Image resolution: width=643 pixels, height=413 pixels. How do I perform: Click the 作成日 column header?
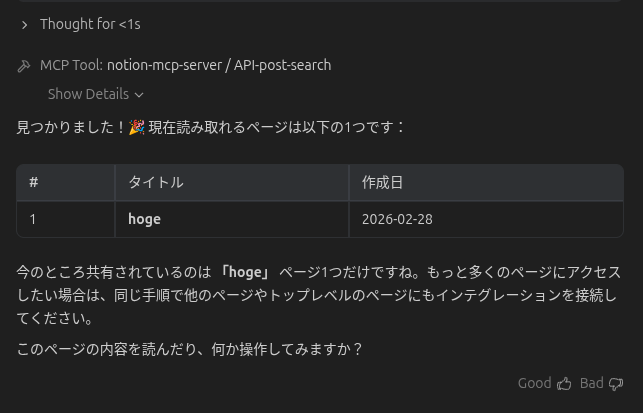click(x=382, y=182)
